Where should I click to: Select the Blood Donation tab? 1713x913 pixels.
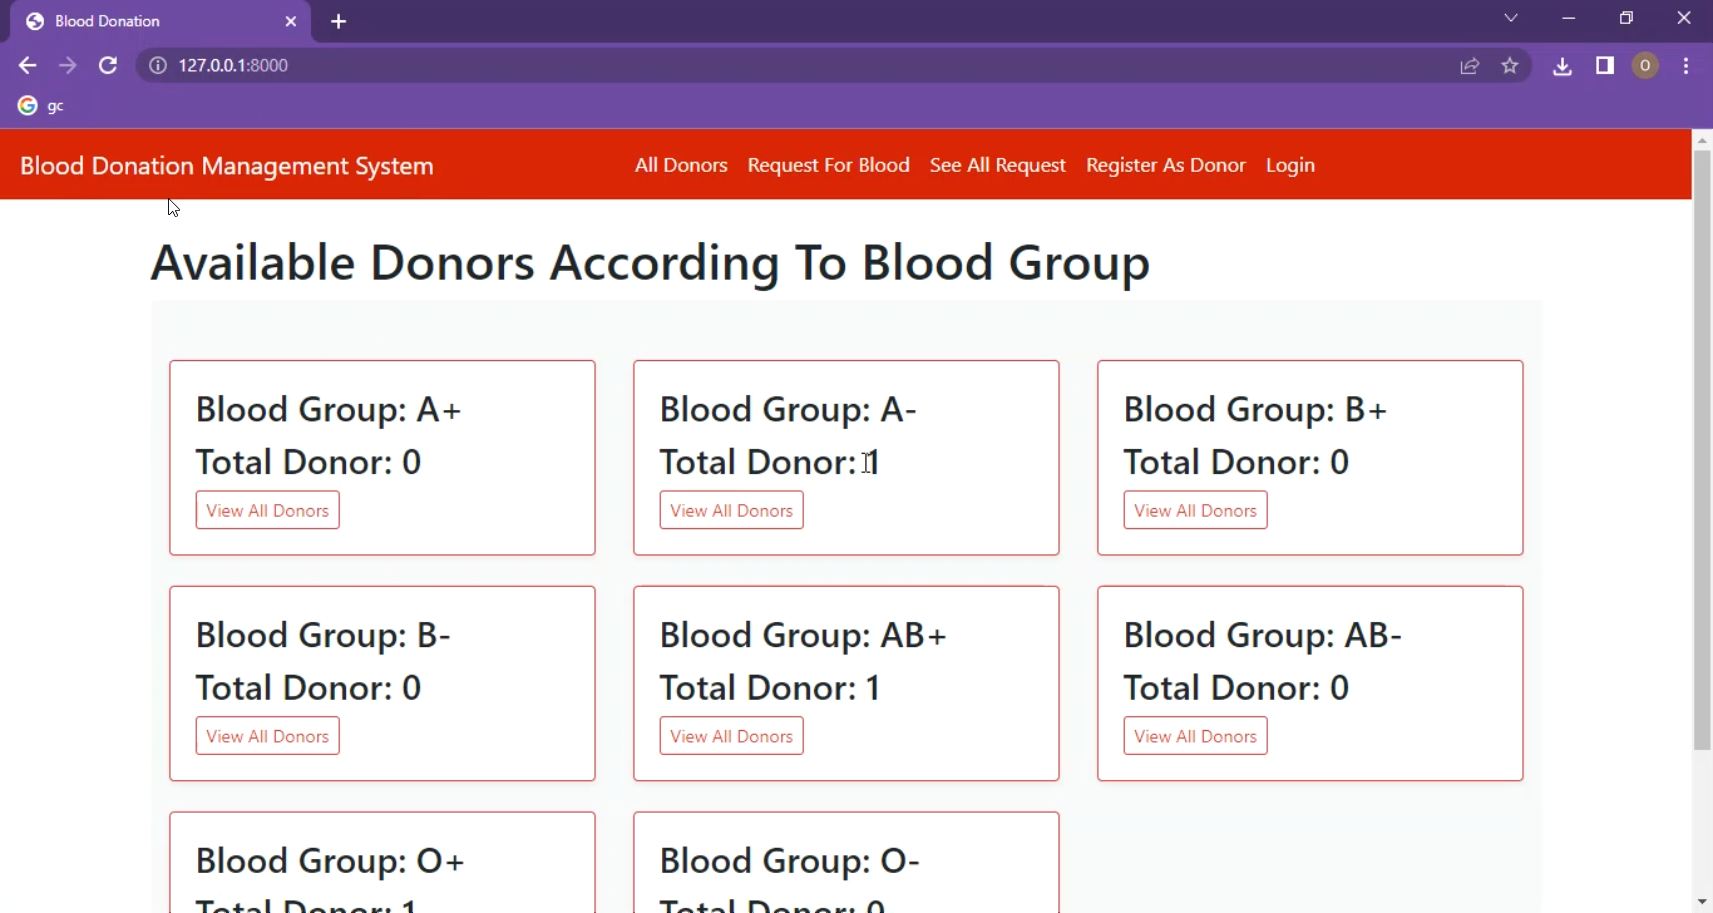click(160, 21)
